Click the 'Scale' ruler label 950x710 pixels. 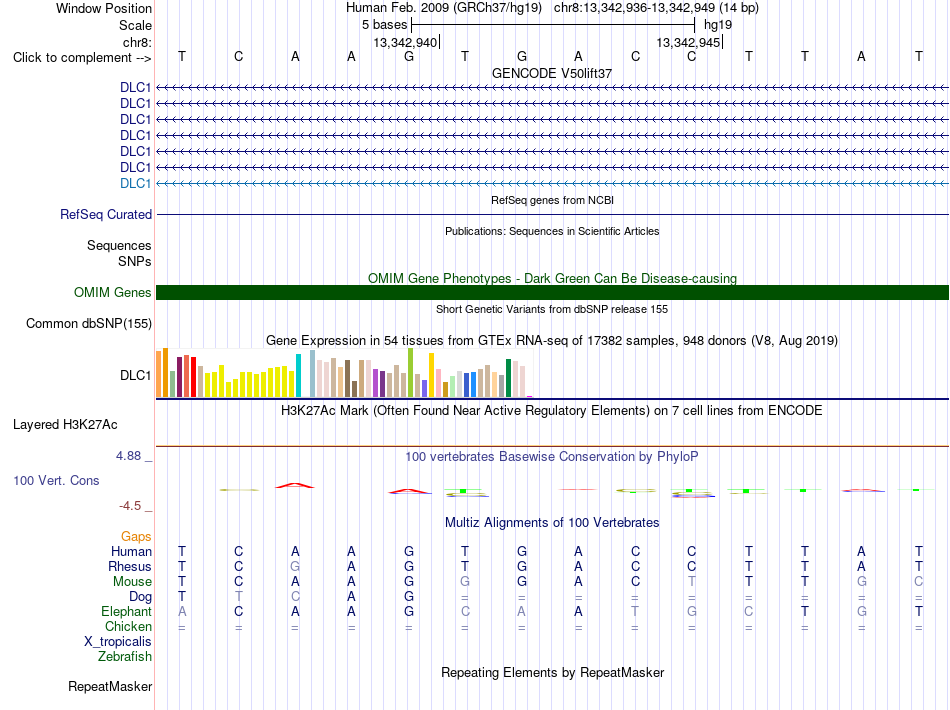tap(135, 25)
